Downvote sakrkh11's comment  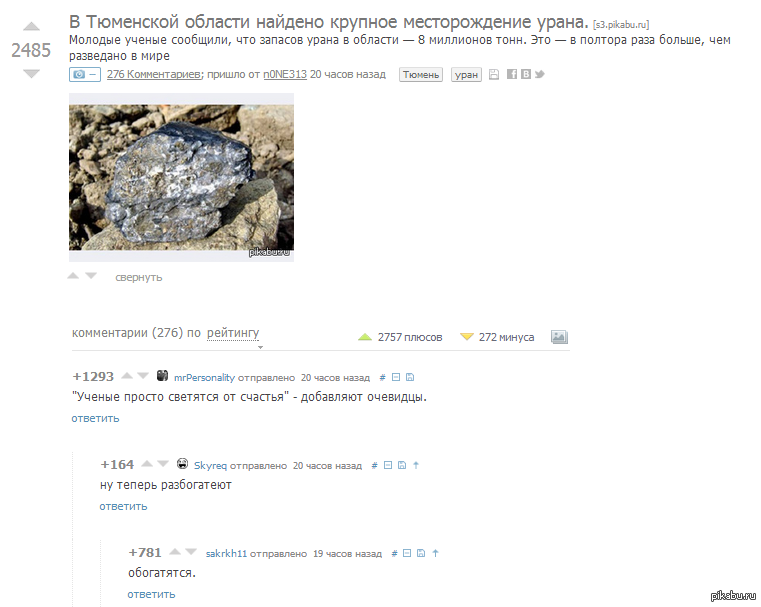click(191, 552)
